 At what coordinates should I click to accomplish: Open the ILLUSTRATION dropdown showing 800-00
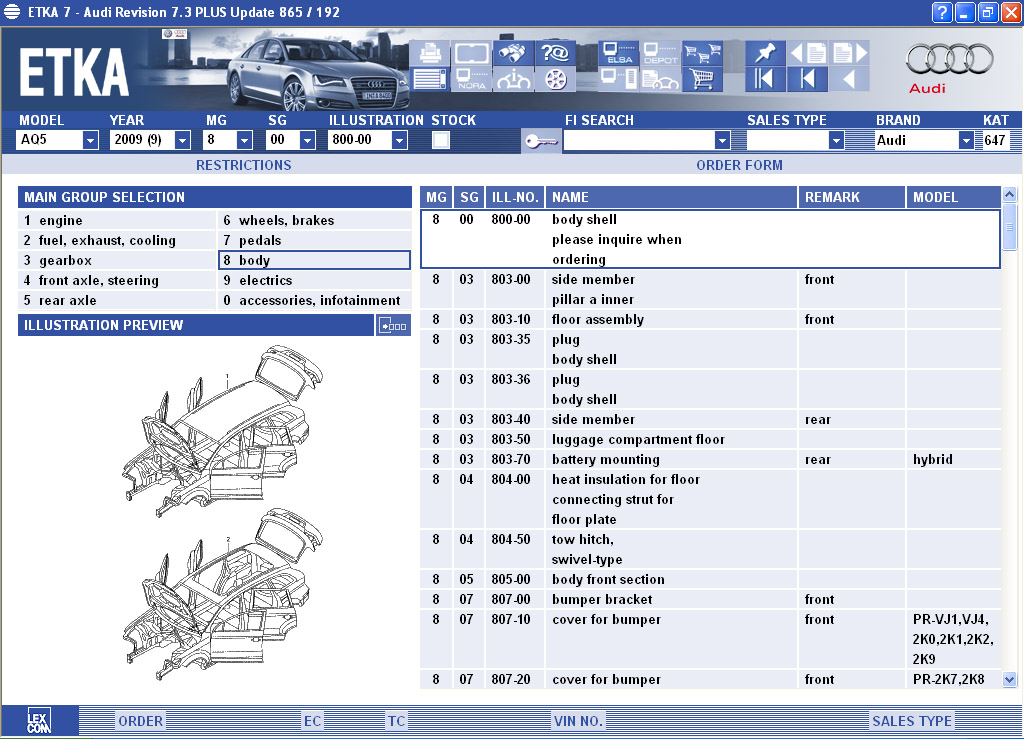click(368, 140)
